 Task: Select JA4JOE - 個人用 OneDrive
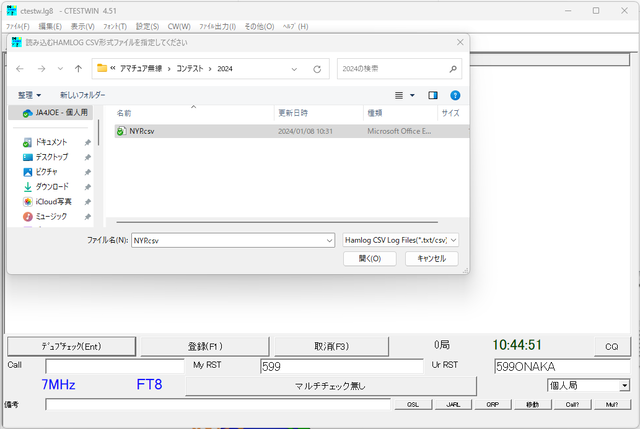[51, 113]
